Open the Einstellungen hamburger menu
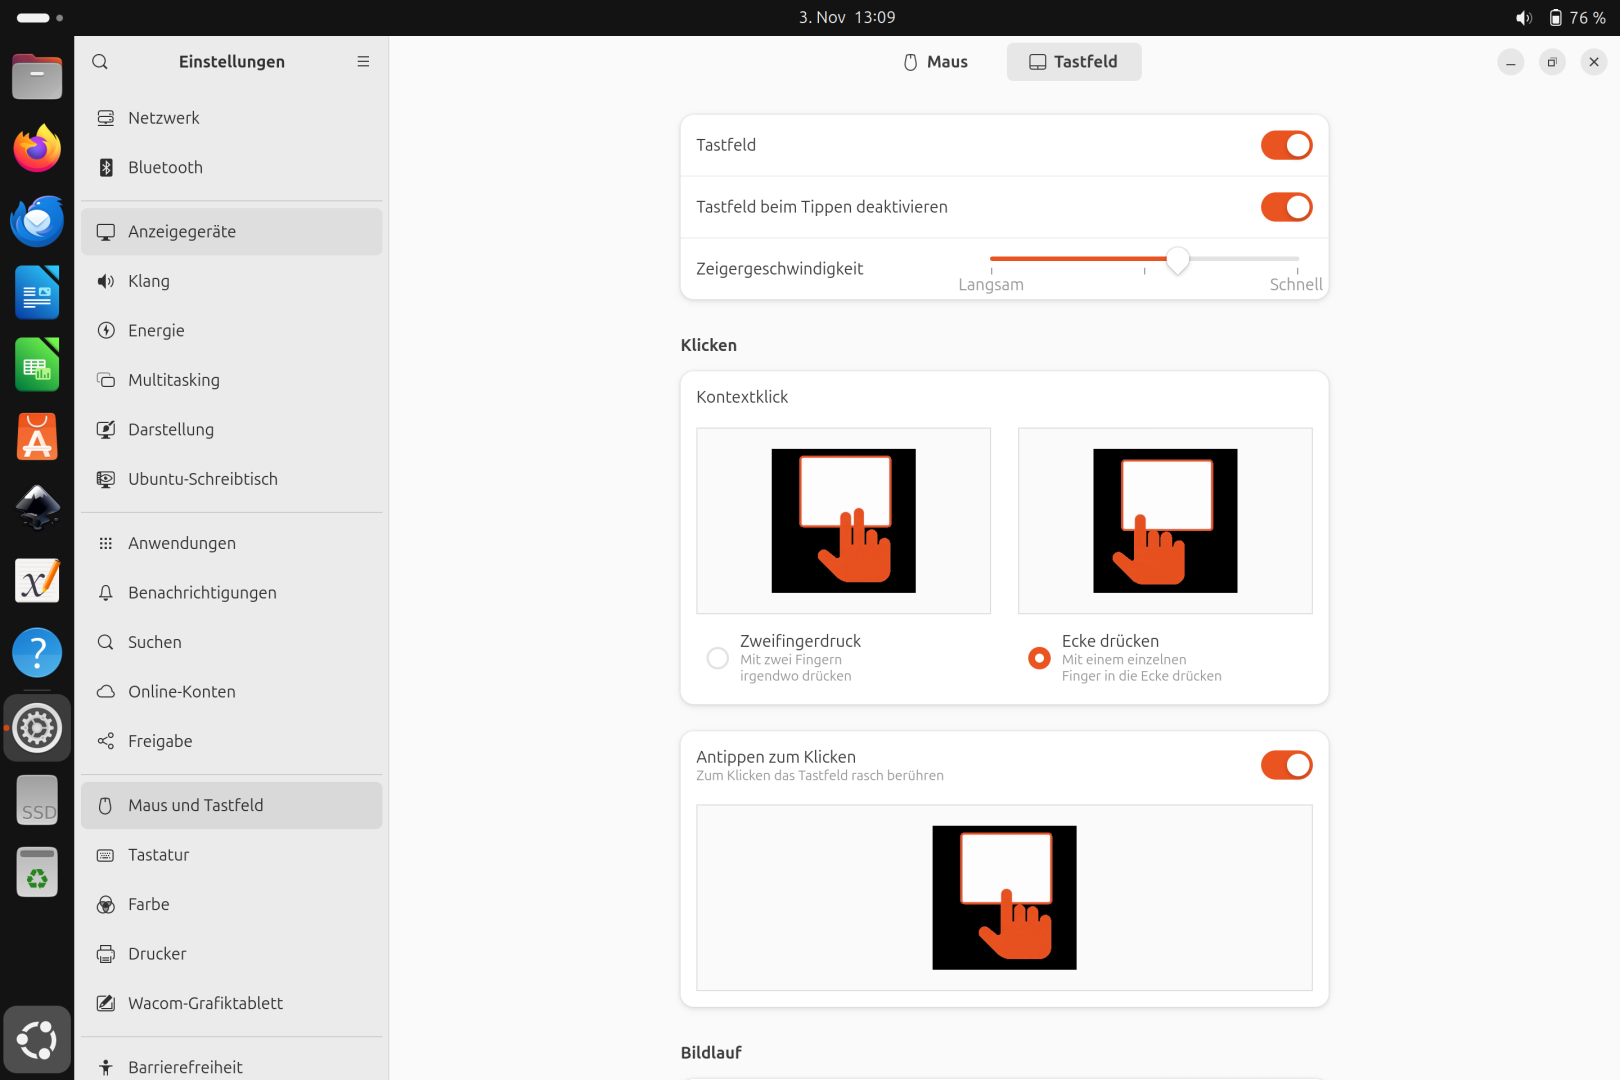This screenshot has height=1080, width=1620. coord(363,62)
